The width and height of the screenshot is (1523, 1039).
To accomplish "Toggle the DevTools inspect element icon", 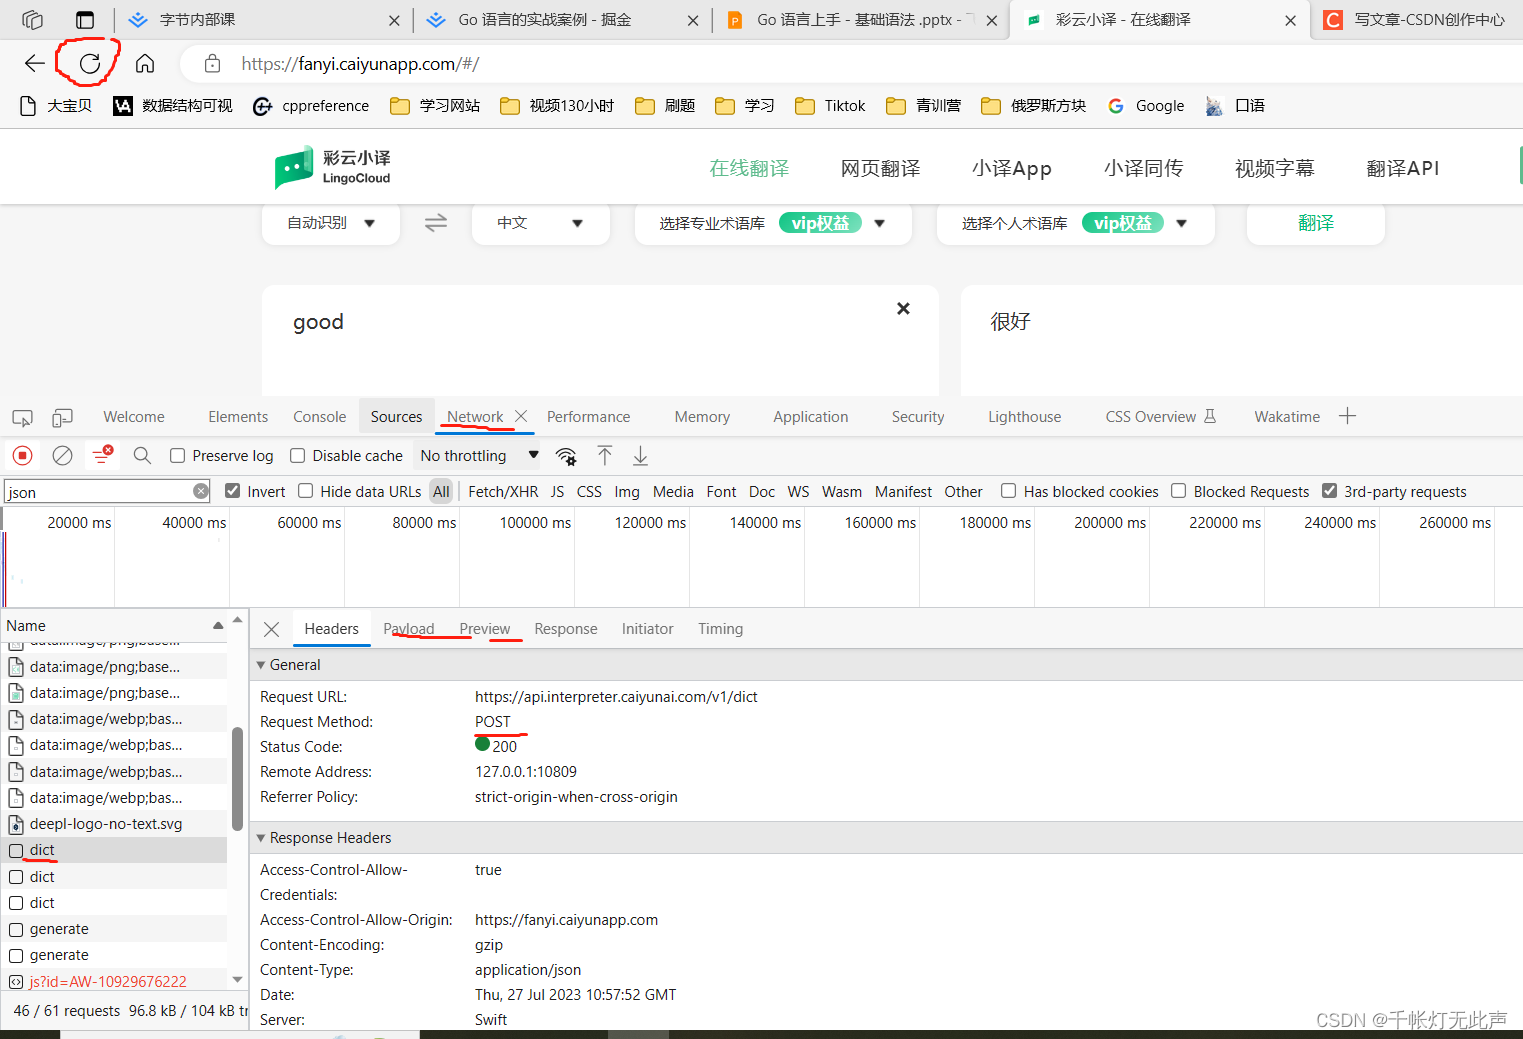I will [x=22, y=417].
